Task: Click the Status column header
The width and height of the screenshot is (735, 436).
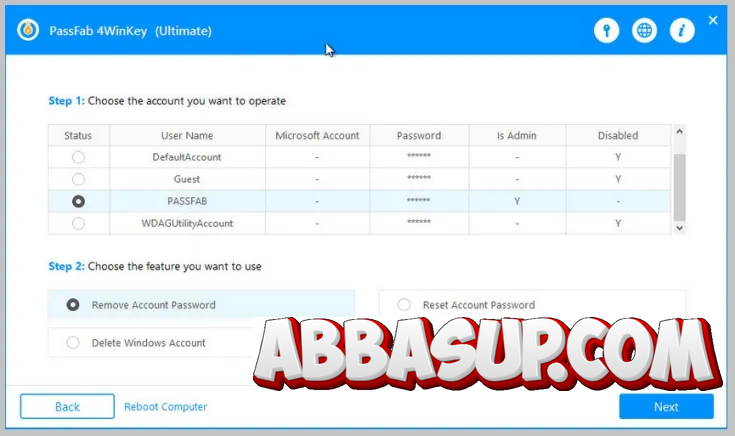Action: point(78,135)
